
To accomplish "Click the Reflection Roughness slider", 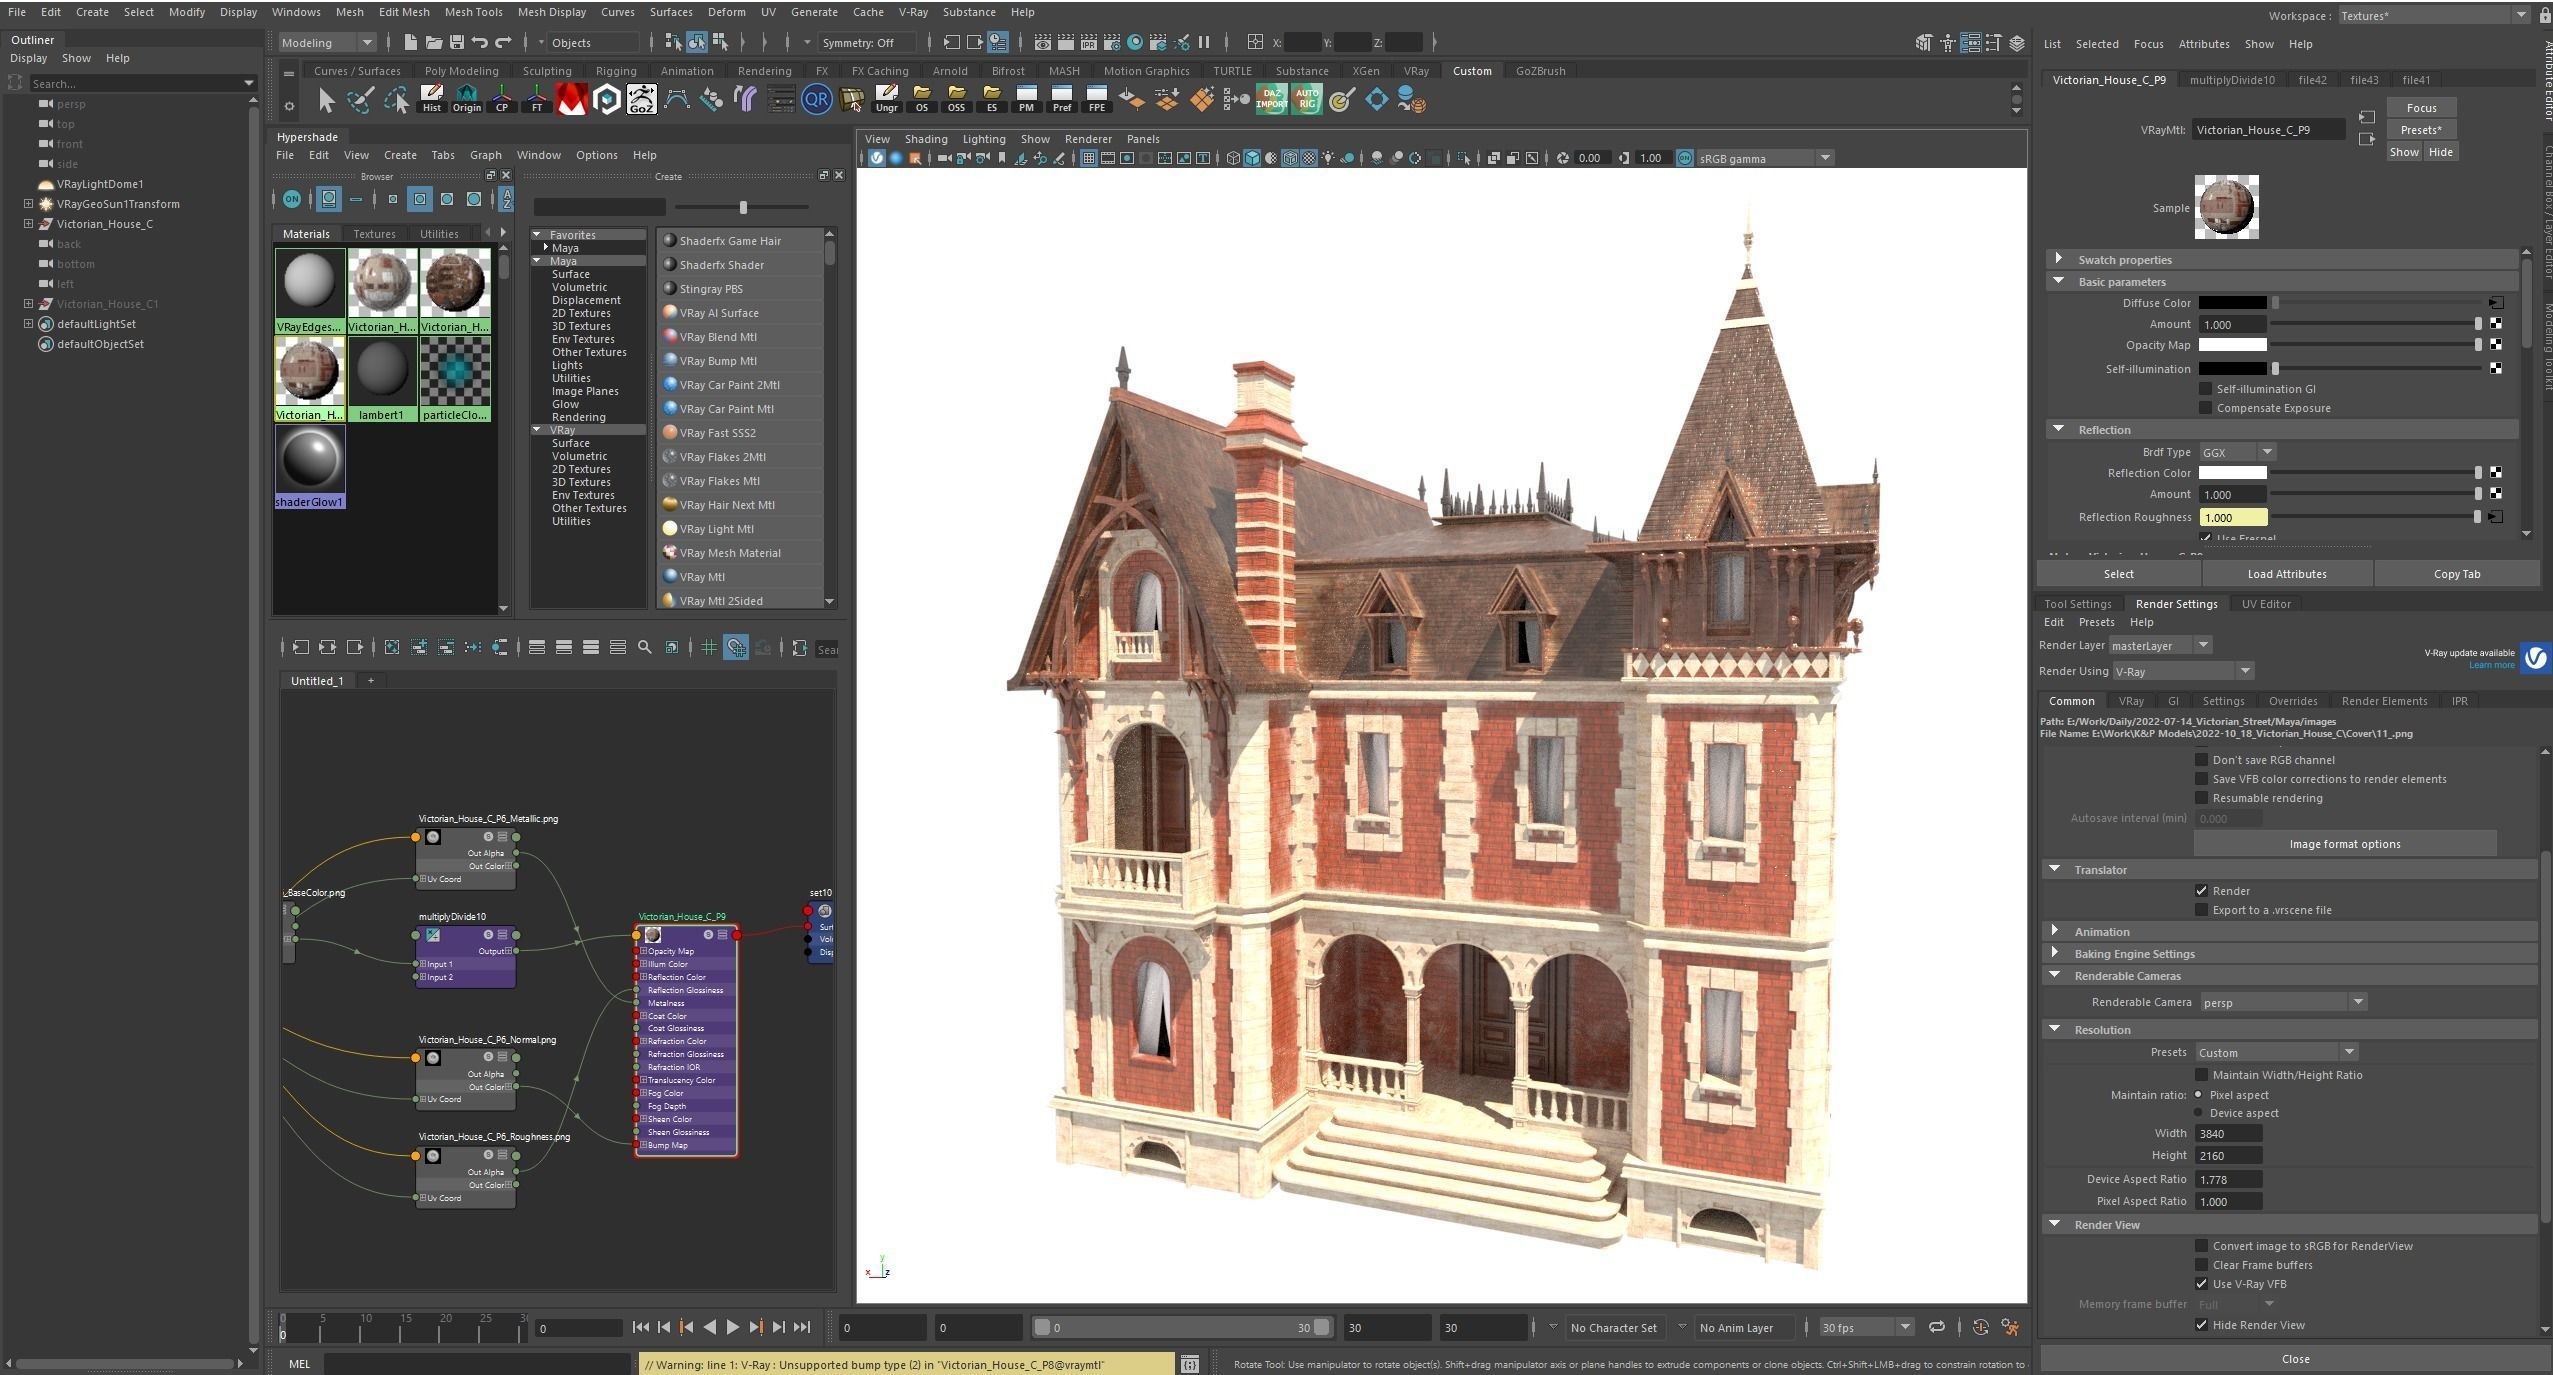I will coord(2375,517).
